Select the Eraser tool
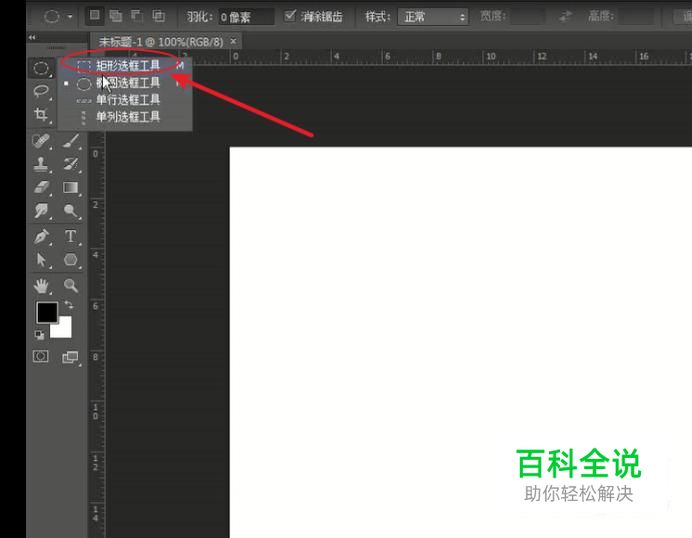The height and width of the screenshot is (538, 692). click(41, 188)
